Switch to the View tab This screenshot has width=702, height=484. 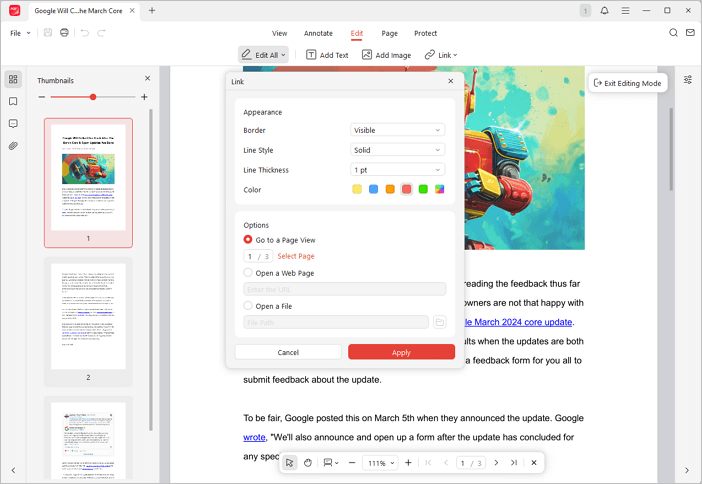(279, 33)
